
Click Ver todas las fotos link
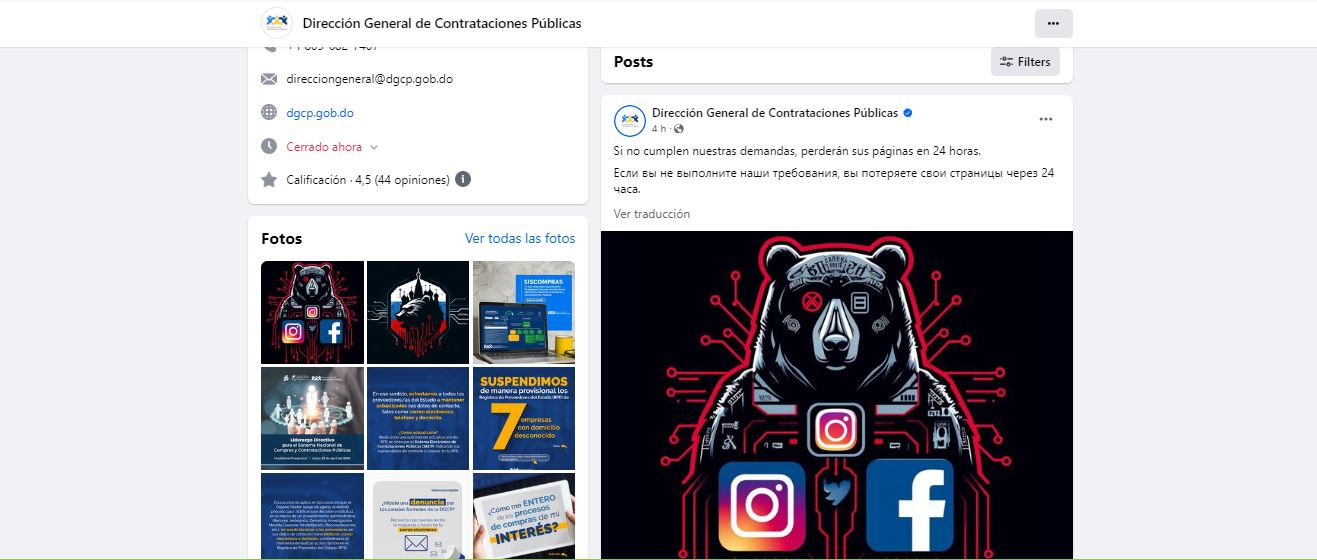[520, 238]
